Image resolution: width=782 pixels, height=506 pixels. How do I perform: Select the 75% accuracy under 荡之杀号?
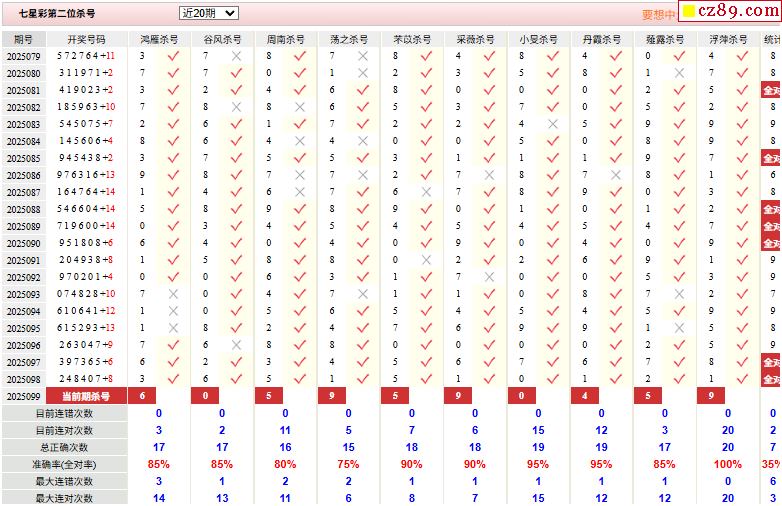pos(348,464)
